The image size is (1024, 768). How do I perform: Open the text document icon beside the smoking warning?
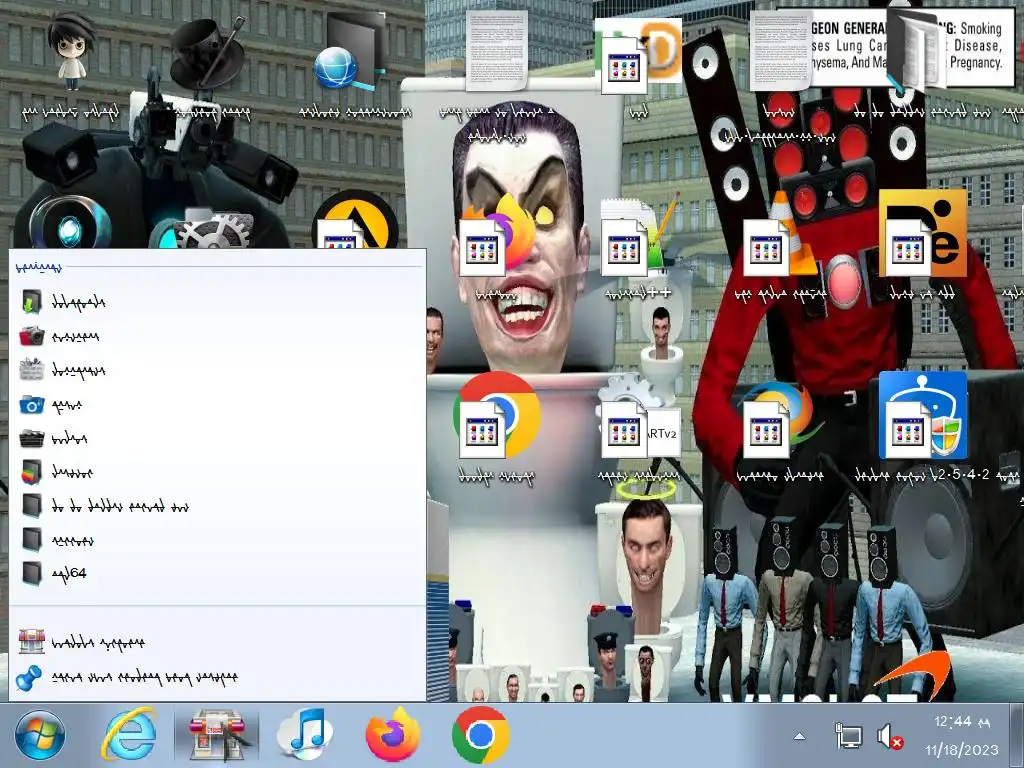click(x=780, y=51)
